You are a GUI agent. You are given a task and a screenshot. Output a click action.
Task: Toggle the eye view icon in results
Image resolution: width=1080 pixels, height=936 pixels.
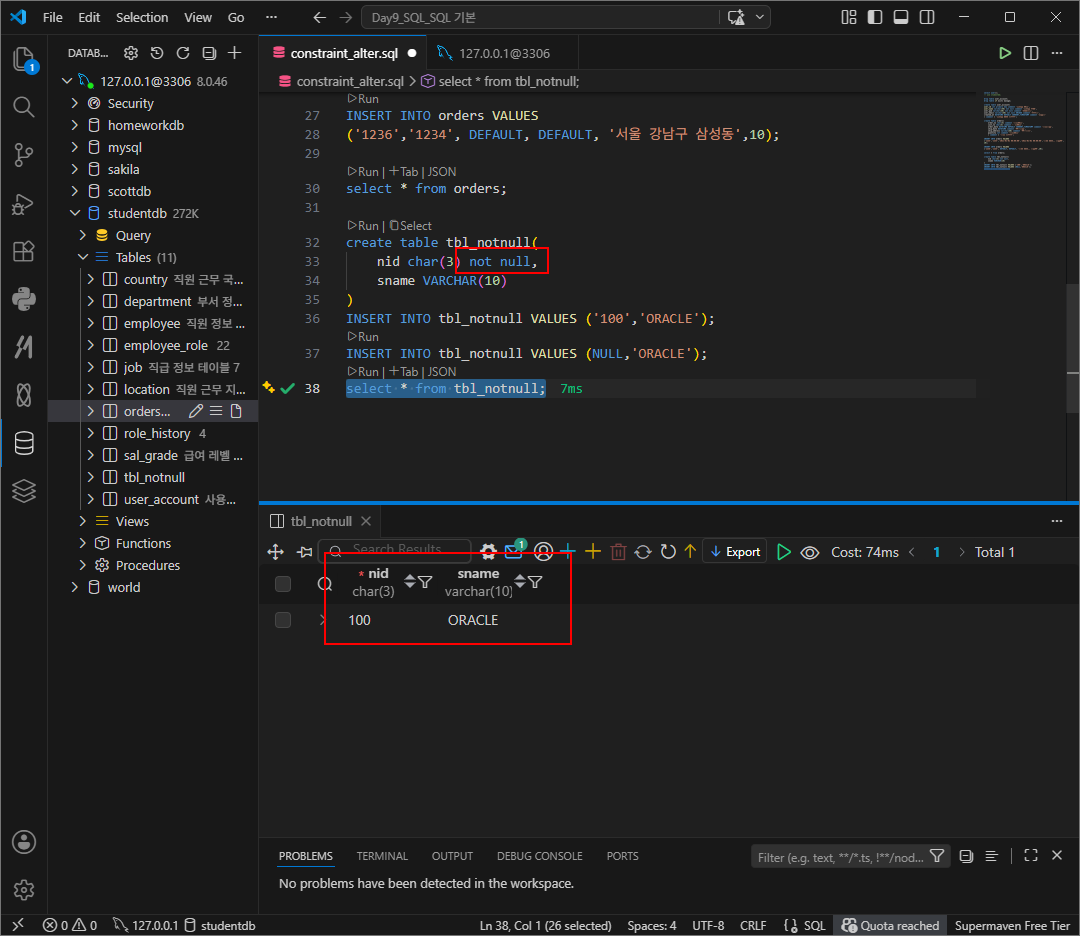[809, 552]
